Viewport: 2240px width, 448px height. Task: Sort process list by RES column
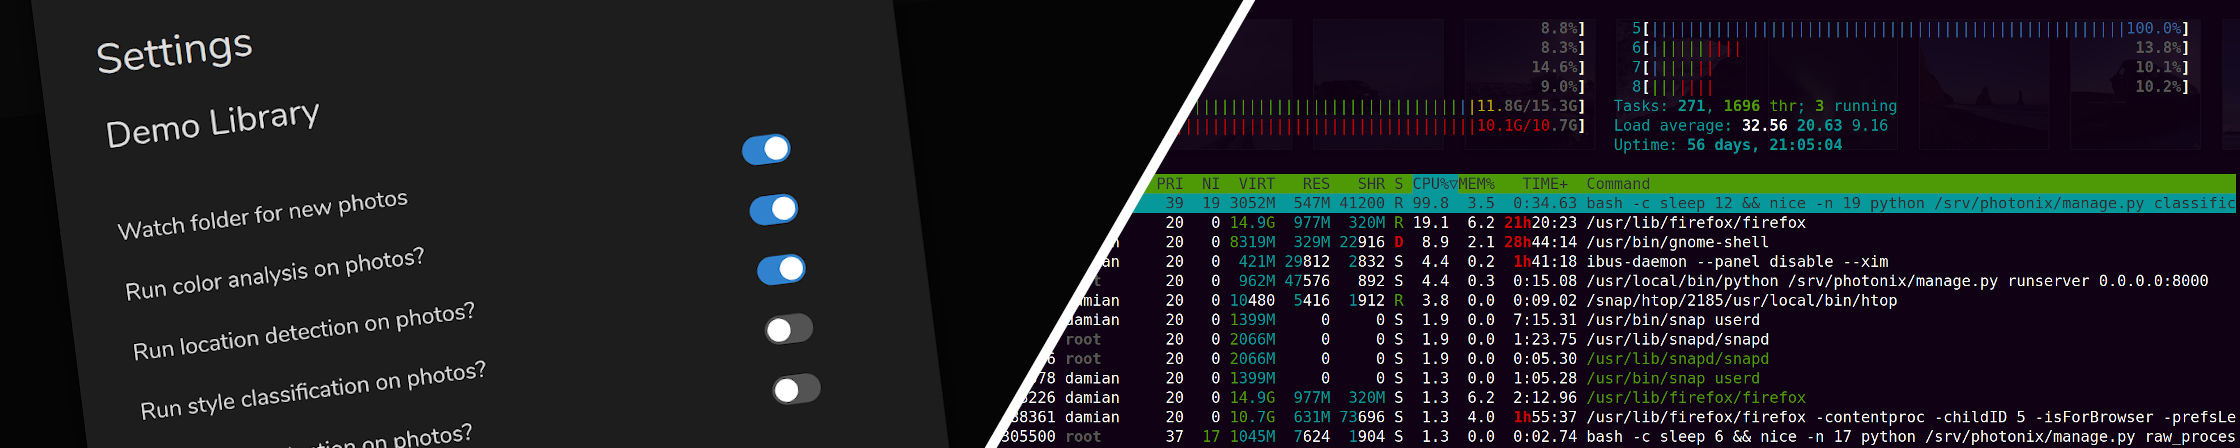(x=1316, y=184)
